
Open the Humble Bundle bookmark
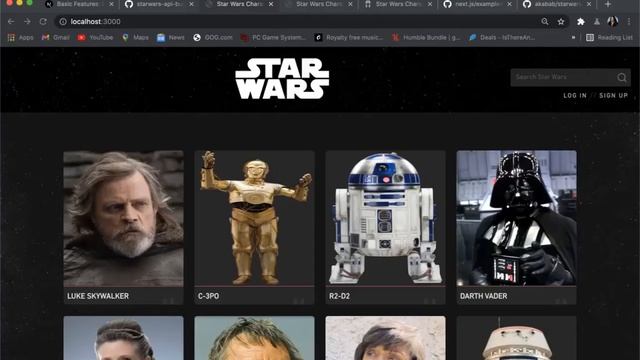tap(426, 38)
